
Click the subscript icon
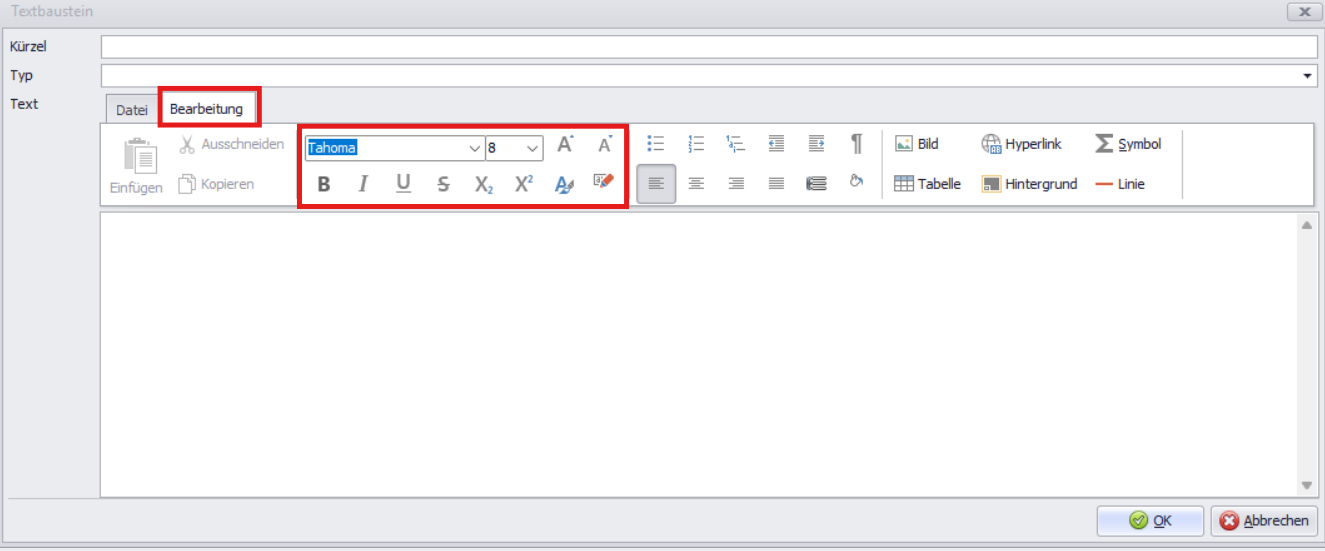[x=484, y=184]
